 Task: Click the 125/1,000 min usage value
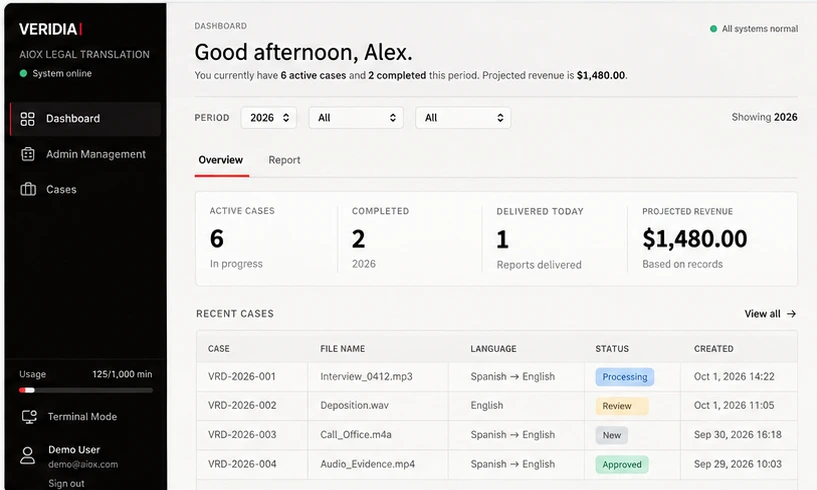pyautogui.click(x=122, y=374)
